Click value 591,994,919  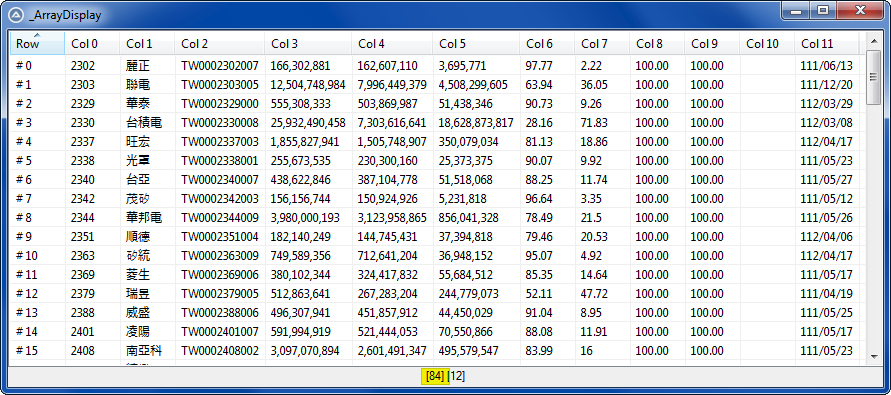tap(300, 332)
